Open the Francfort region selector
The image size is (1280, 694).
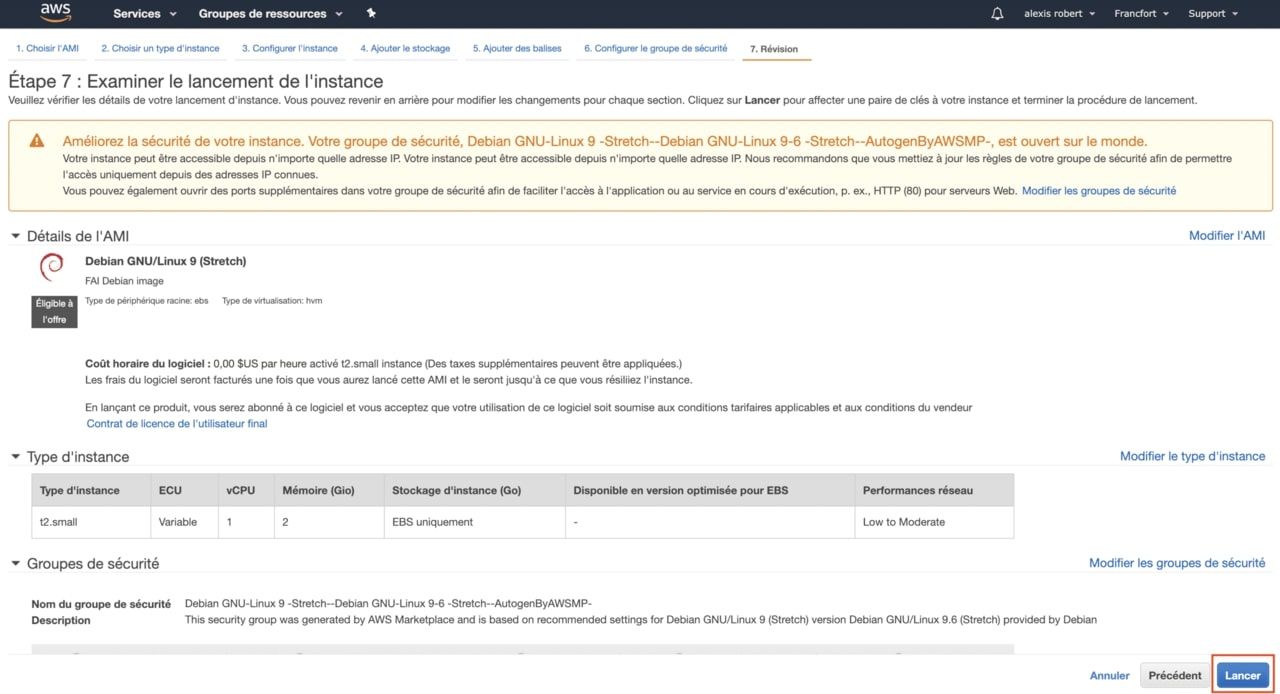coord(1141,14)
